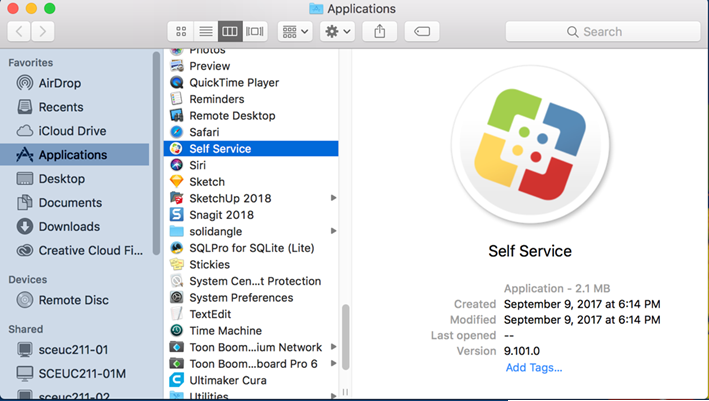Expand the Toon Boom Network folder arrow
The height and width of the screenshot is (401, 709).
(x=333, y=347)
